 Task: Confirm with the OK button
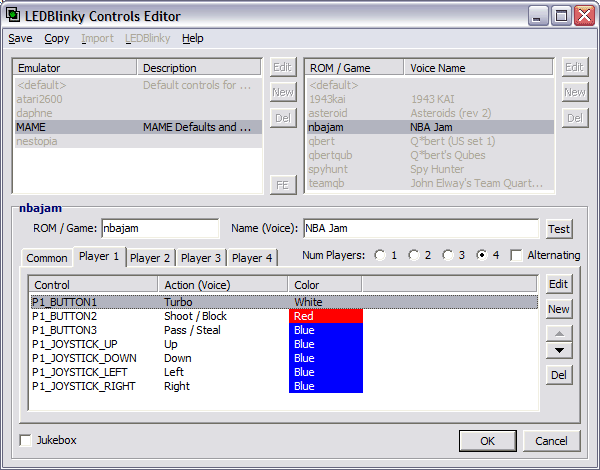coord(488,441)
